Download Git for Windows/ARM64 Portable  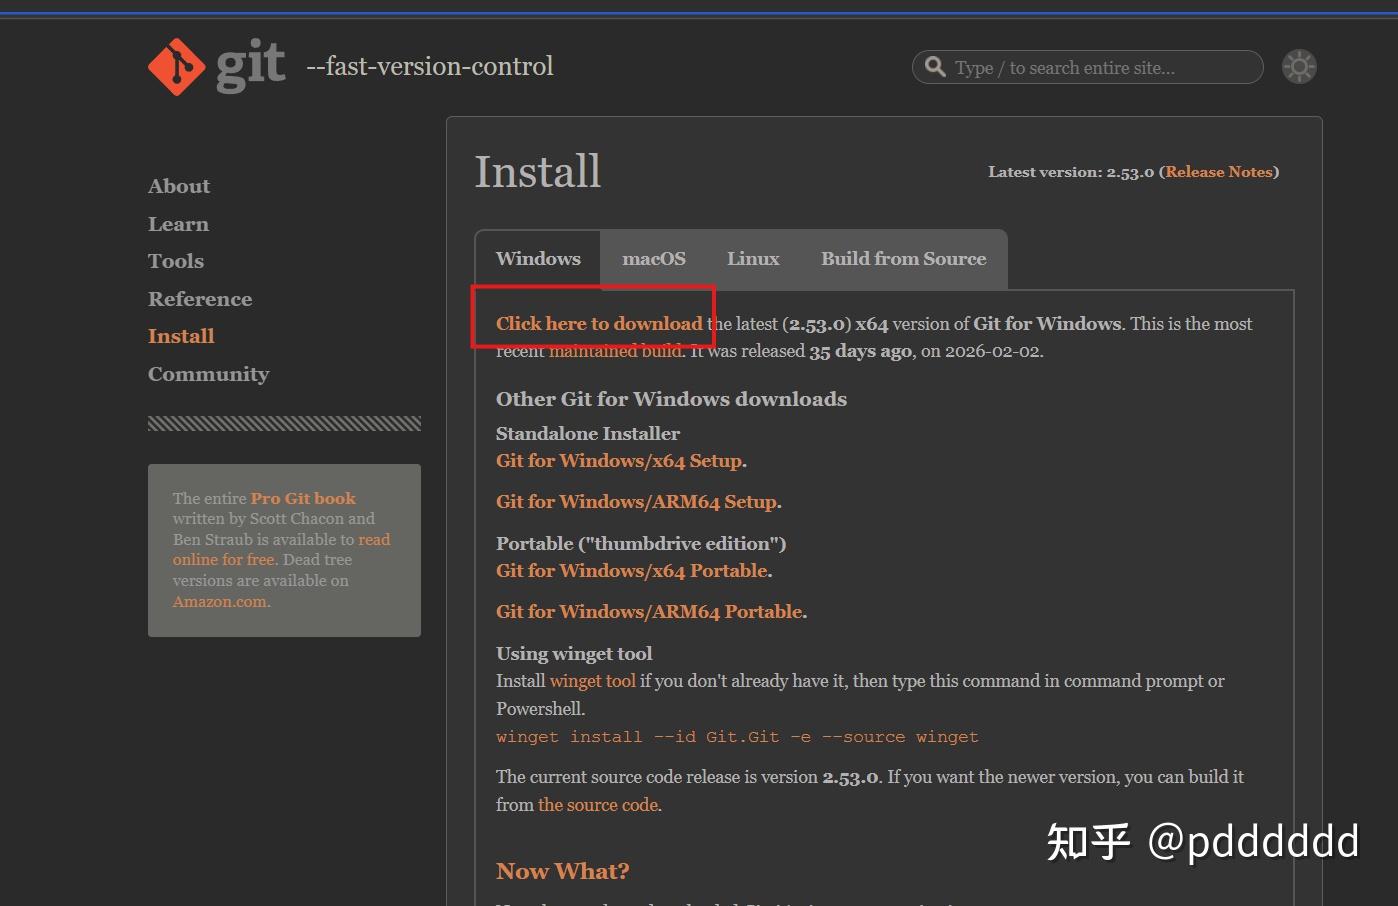pos(650,612)
